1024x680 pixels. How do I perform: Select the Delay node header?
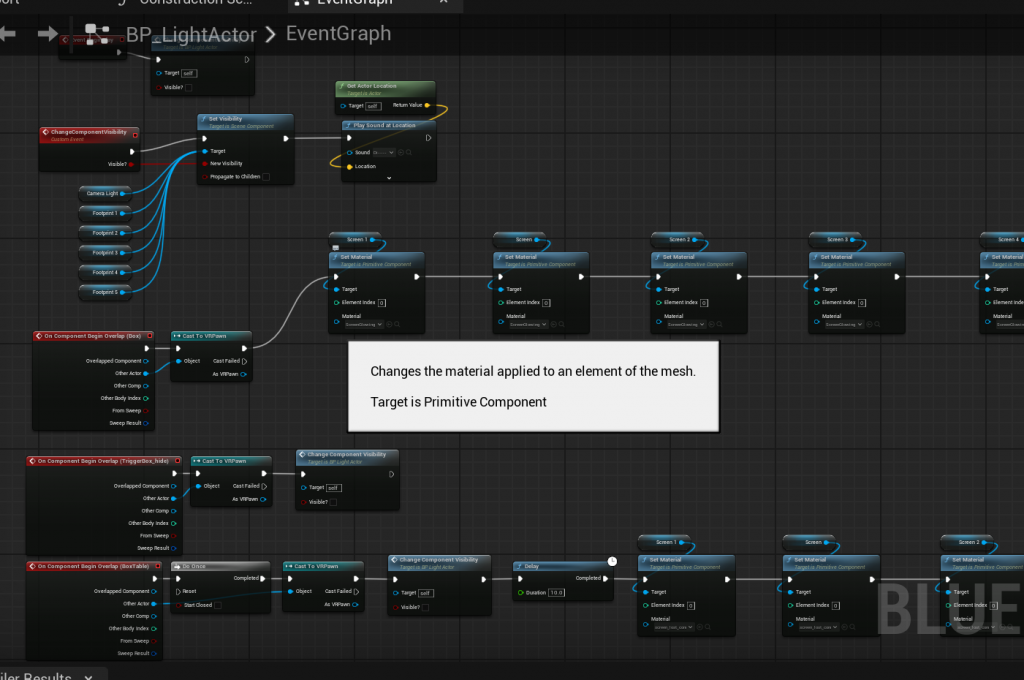[561, 566]
